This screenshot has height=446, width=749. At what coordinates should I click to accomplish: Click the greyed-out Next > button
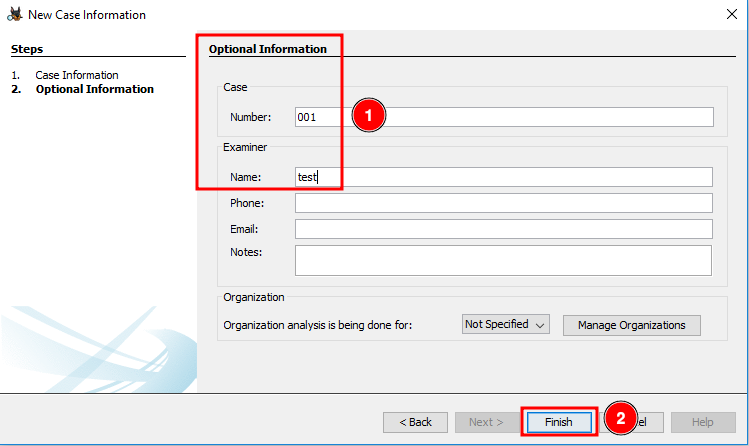[487, 422]
